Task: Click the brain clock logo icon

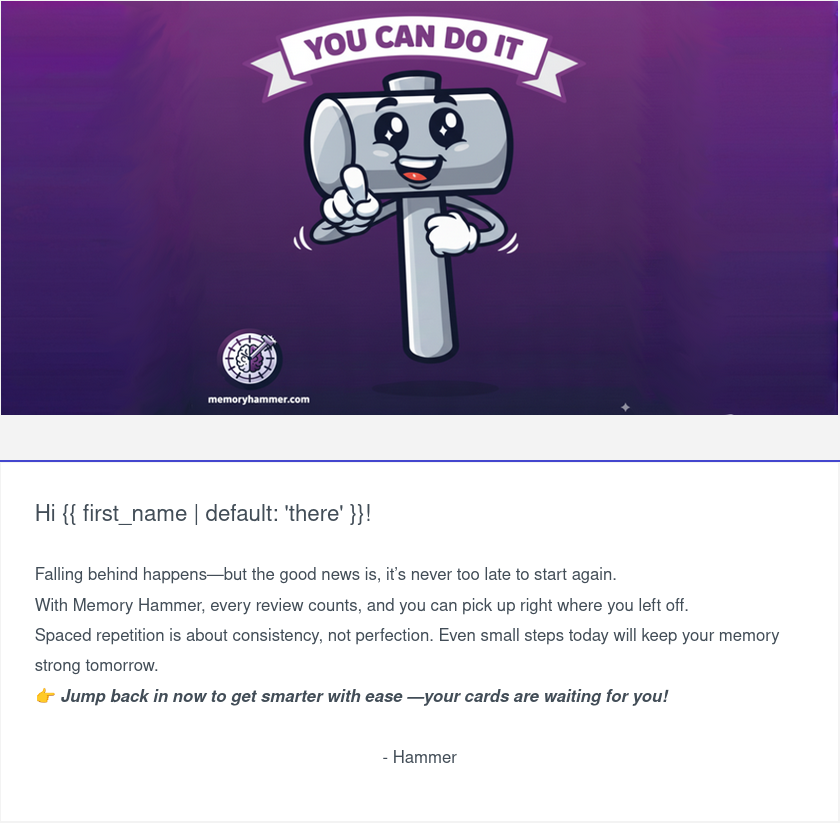Action: point(250,358)
